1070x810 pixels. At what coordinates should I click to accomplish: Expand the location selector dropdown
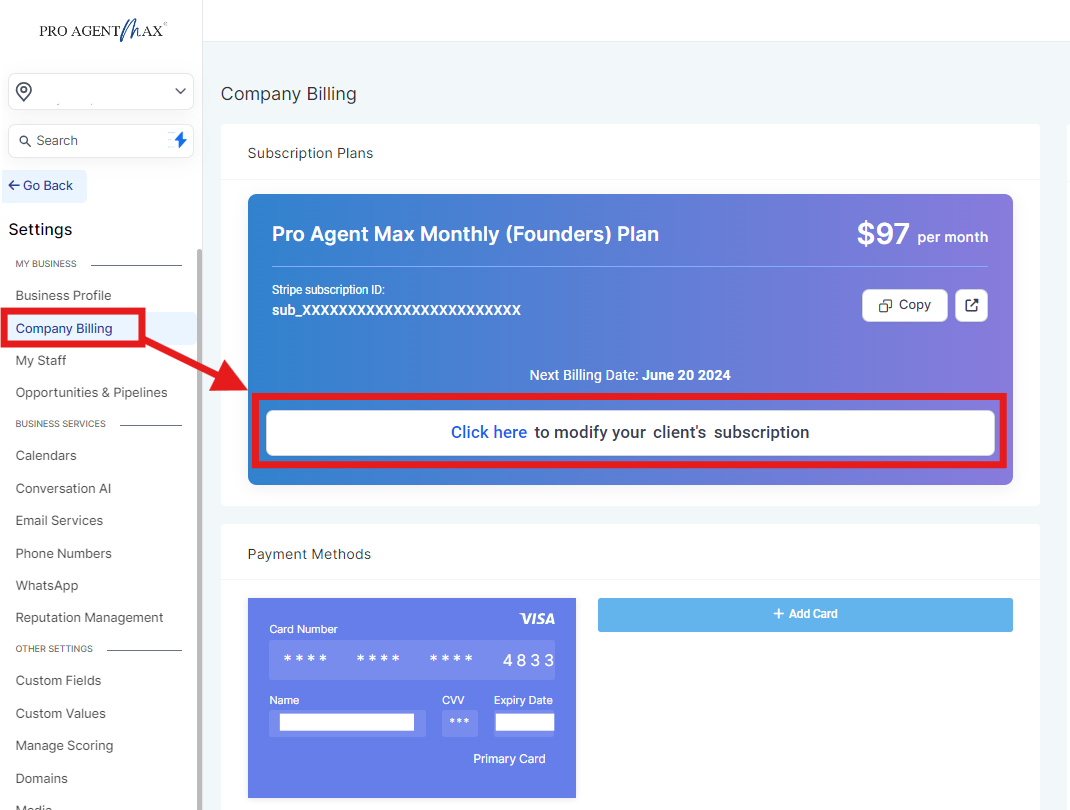[x=180, y=92]
